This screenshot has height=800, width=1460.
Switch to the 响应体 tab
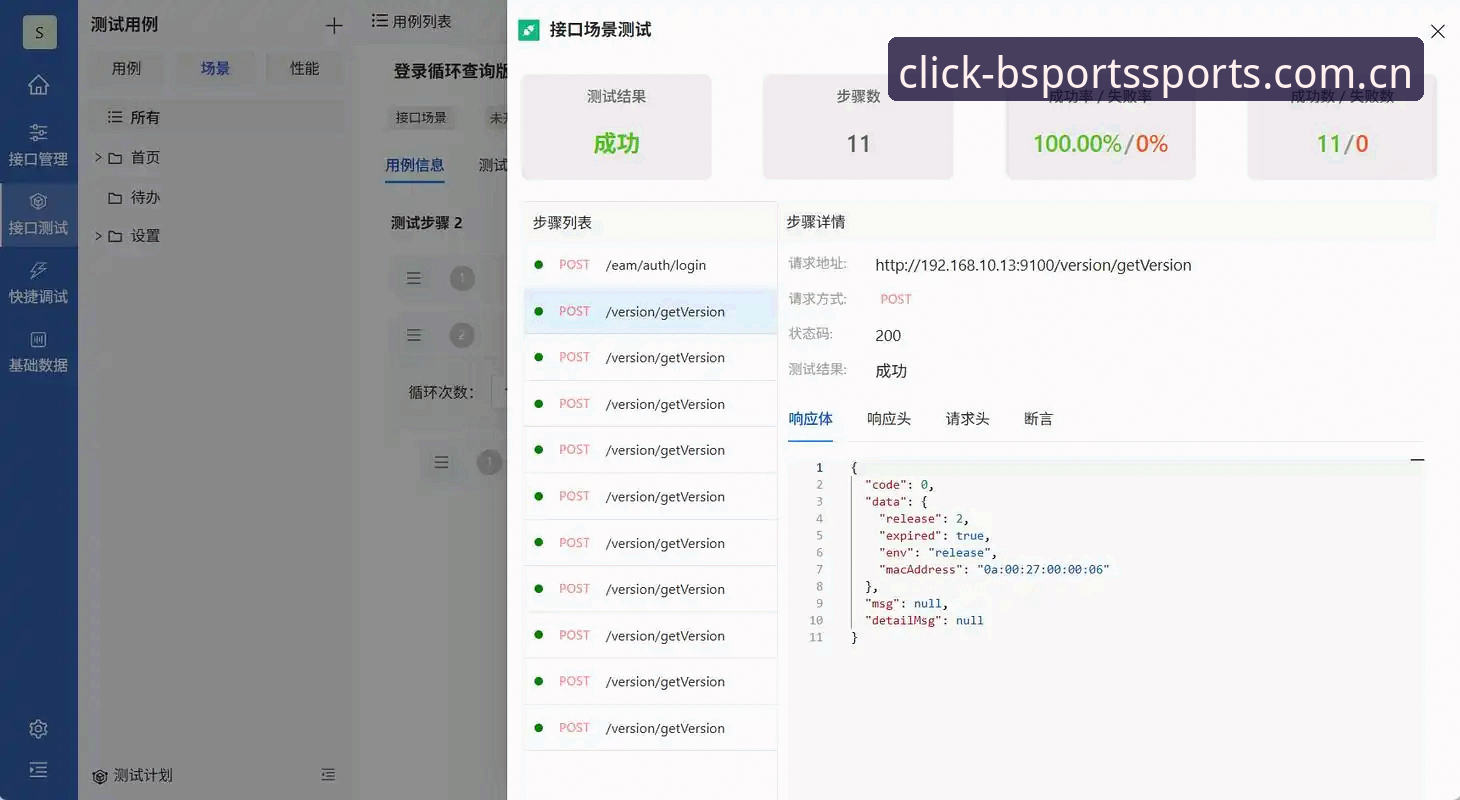[x=810, y=419]
